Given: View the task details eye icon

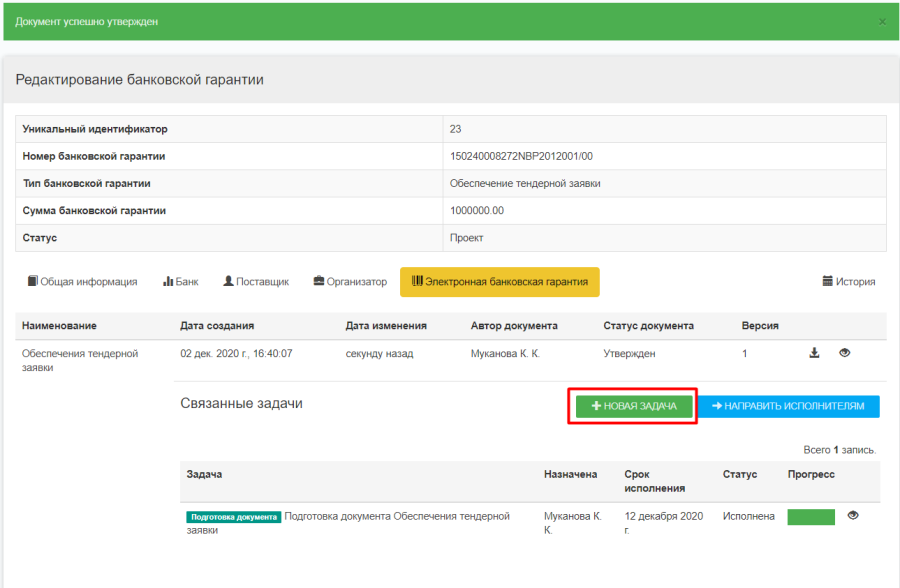Looking at the screenshot, I should (x=853, y=516).
